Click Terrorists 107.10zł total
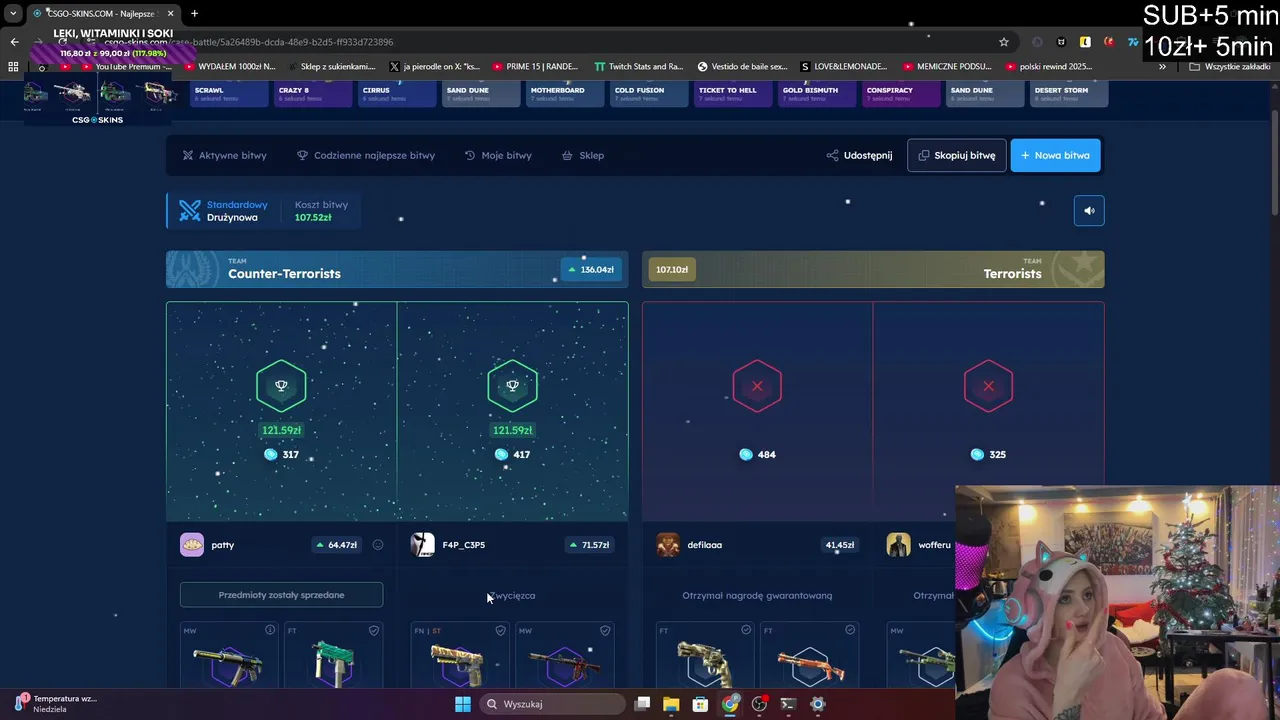Screen dimensions: 1280x720 pos(671,269)
